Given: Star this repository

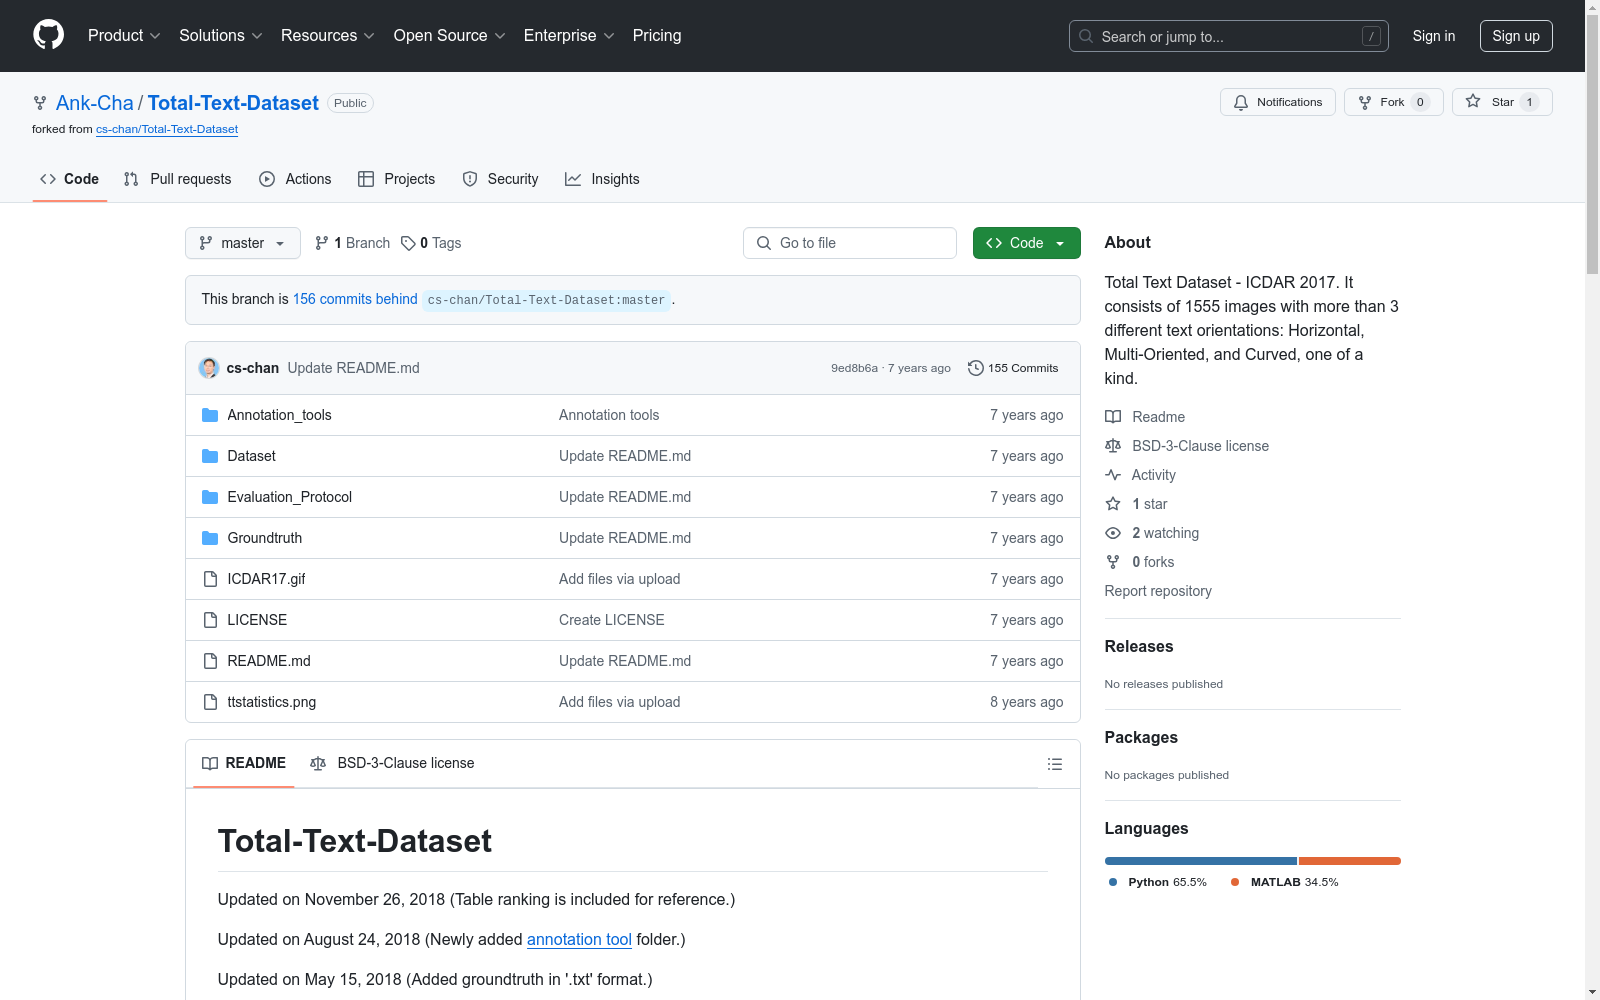Looking at the screenshot, I should pos(1502,102).
